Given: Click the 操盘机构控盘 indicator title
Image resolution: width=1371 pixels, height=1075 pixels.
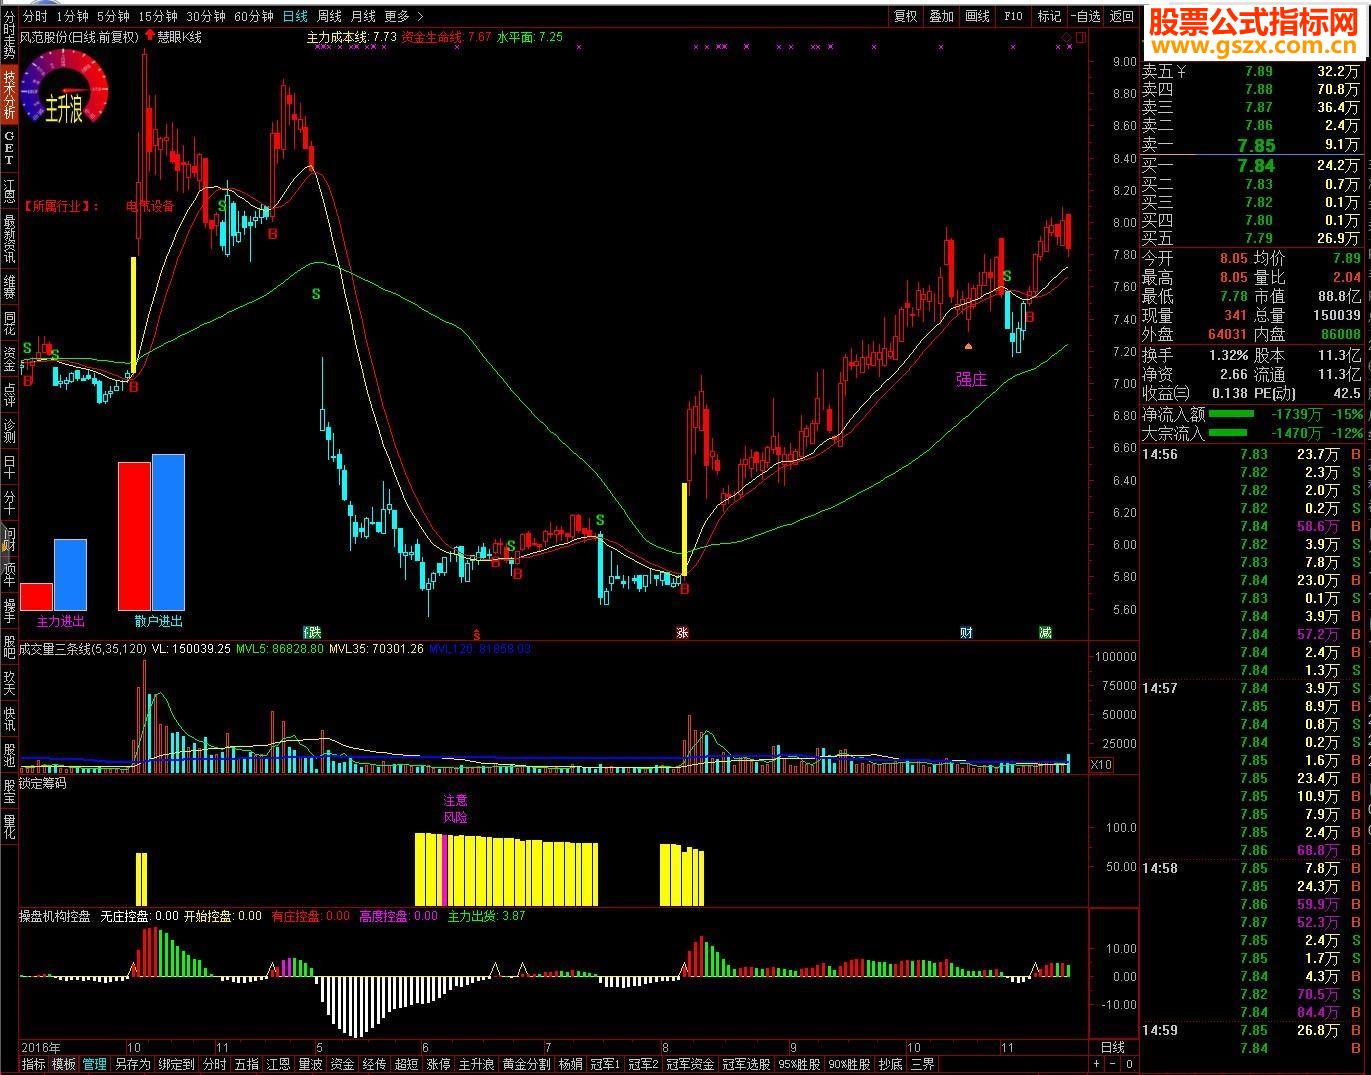Looking at the screenshot, I should tap(55, 915).
